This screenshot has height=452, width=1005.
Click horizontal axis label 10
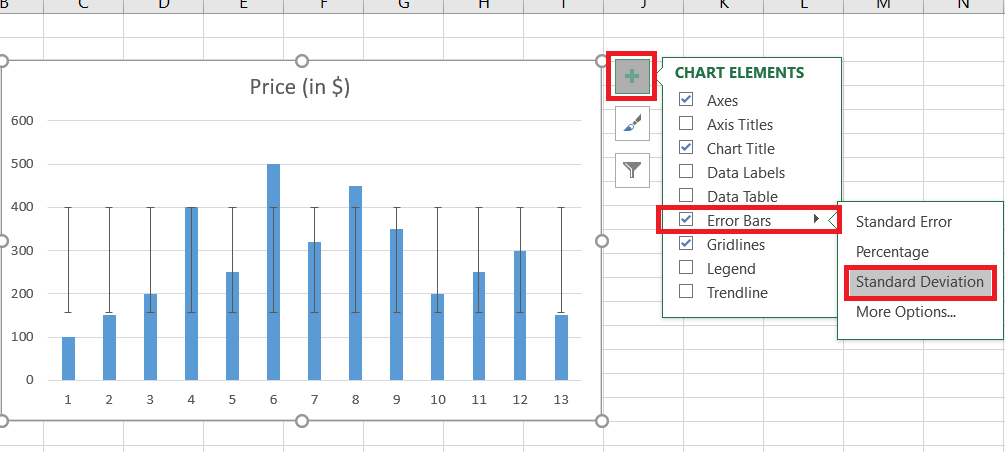point(438,399)
